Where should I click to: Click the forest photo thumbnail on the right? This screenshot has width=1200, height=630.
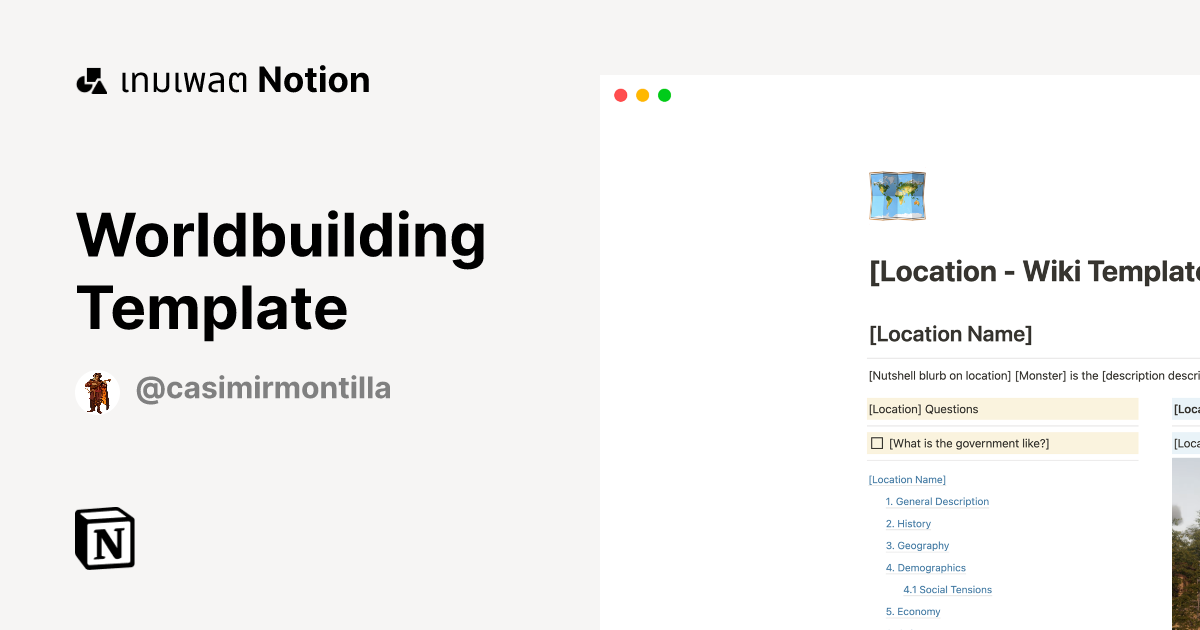tap(1185, 540)
